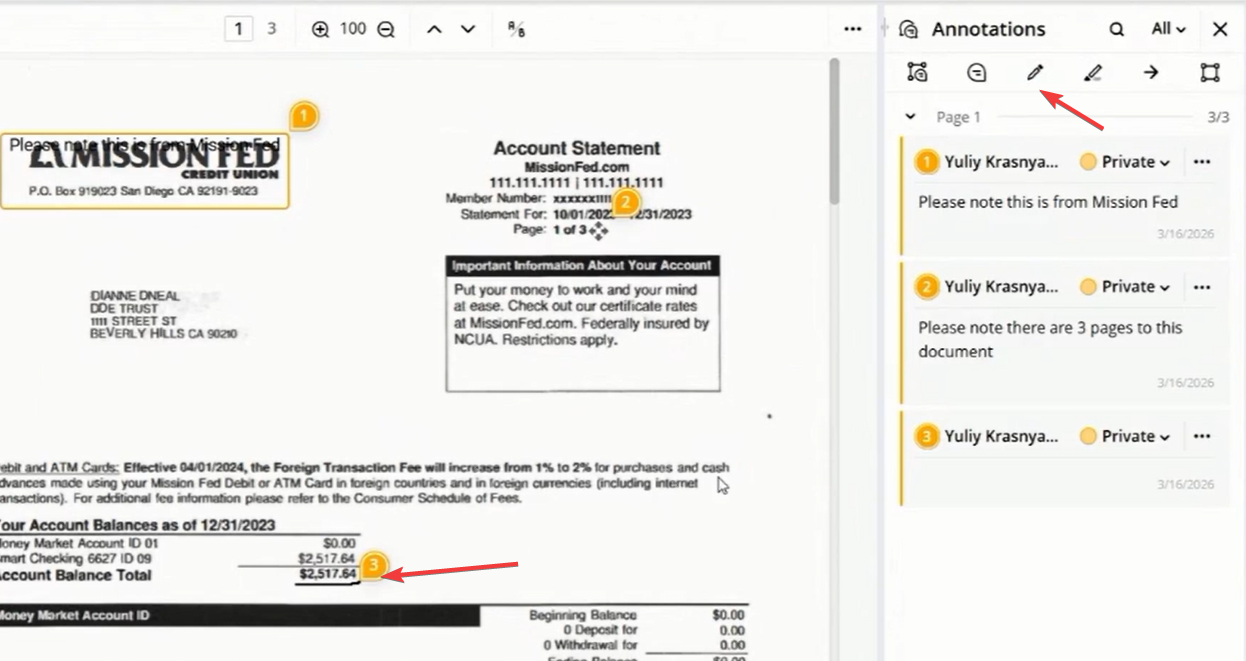
Task: Collapse the Page 1 annotations group
Action: [x=910, y=117]
